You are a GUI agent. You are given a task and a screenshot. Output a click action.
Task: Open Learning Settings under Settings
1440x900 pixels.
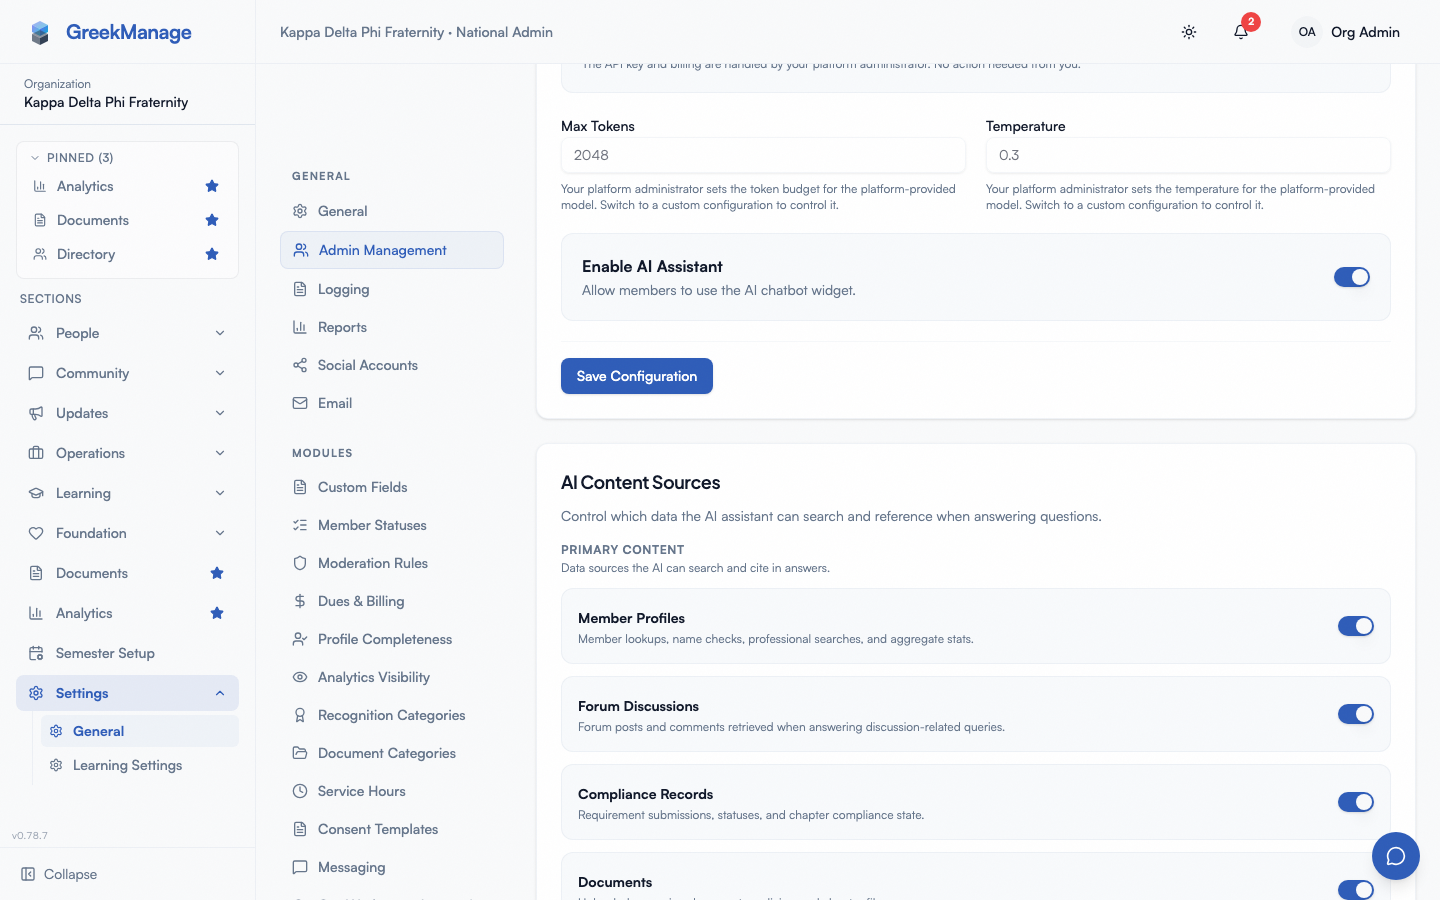[140, 765]
